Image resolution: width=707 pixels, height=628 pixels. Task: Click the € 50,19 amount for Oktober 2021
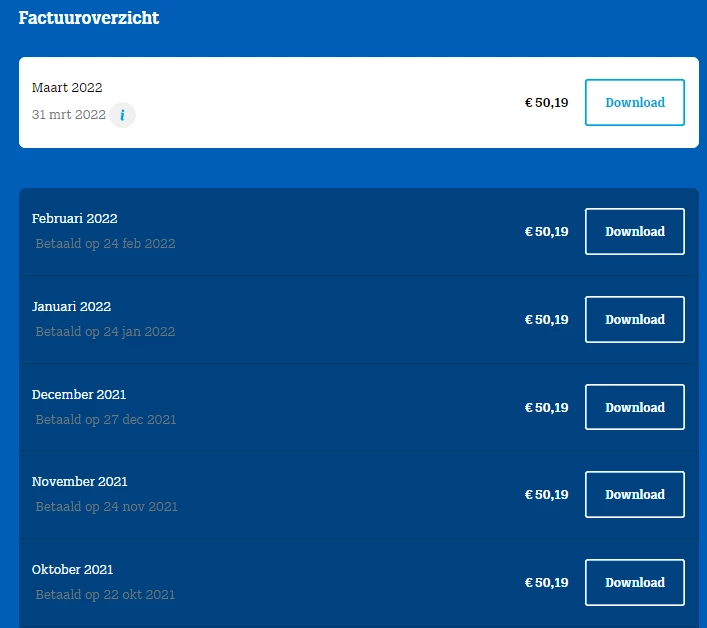(546, 582)
